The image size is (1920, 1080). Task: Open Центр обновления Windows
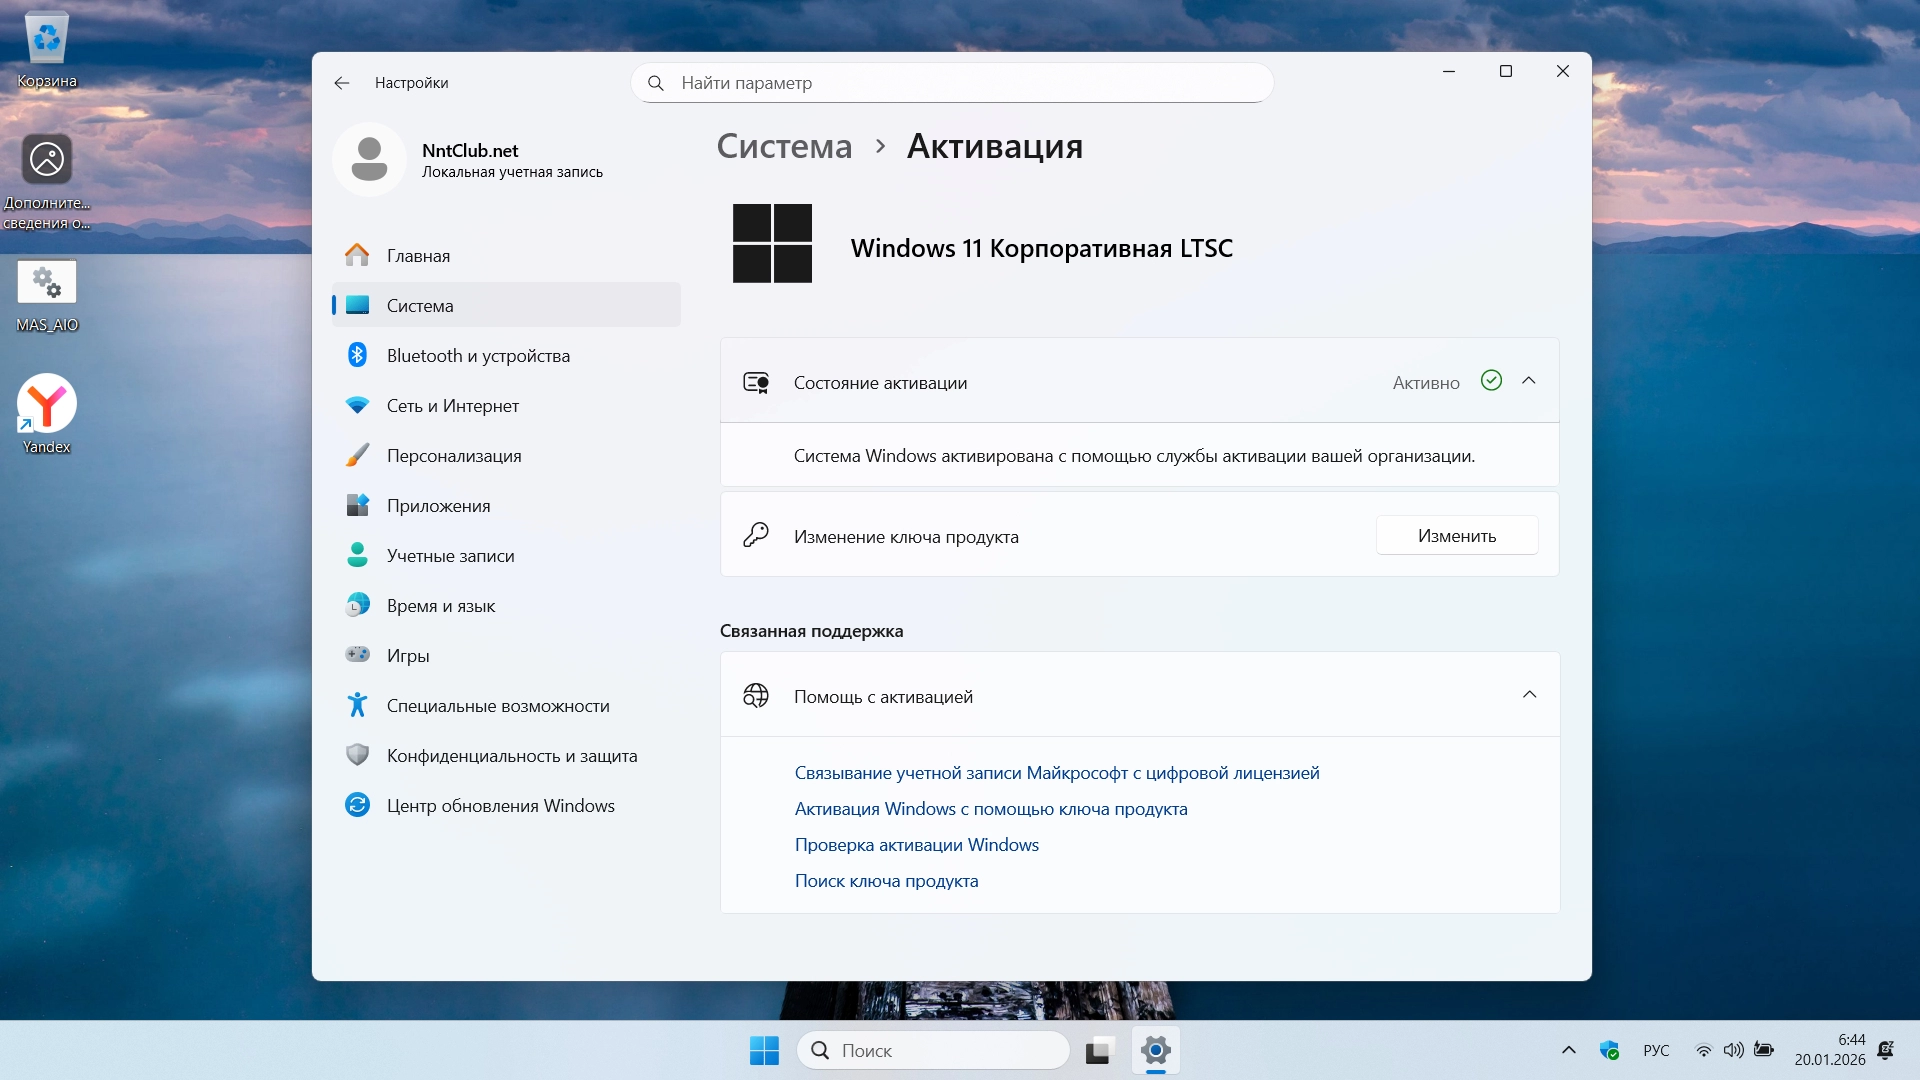click(500, 806)
